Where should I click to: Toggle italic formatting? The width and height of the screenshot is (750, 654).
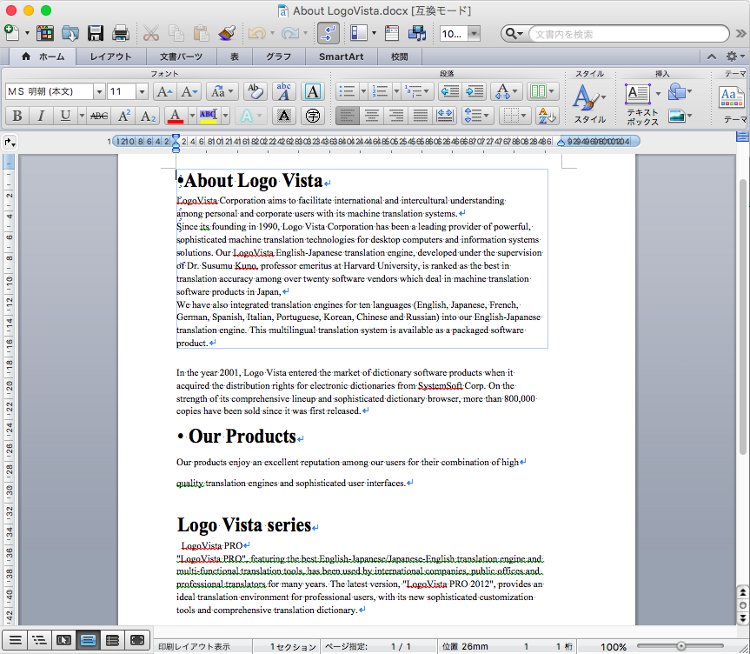pyautogui.click(x=41, y=116)
